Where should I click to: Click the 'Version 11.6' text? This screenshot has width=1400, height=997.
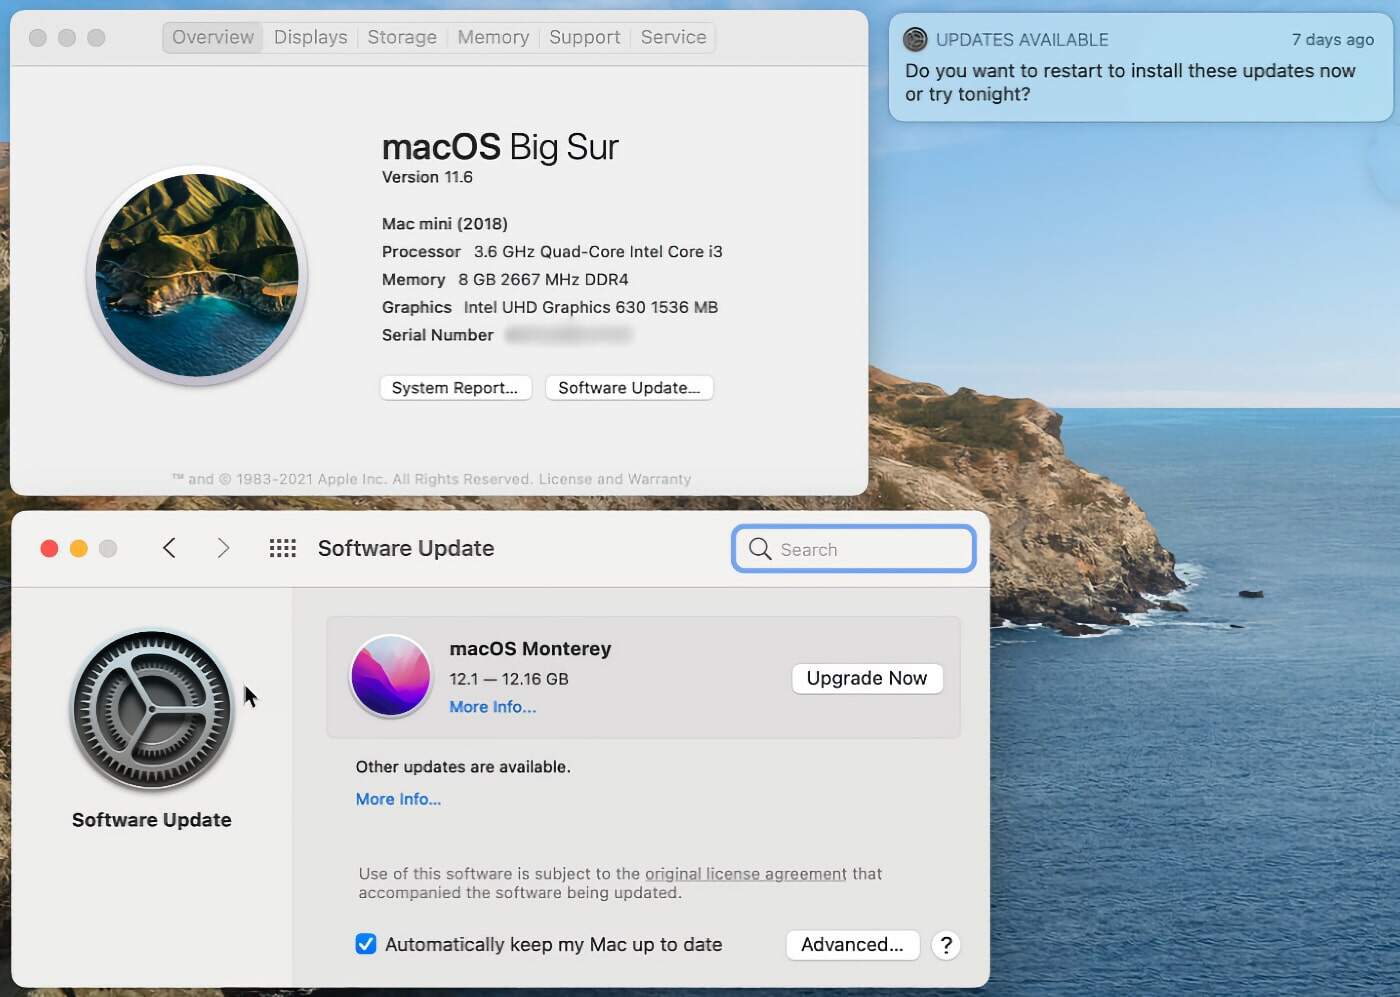(x=427, y=177)
